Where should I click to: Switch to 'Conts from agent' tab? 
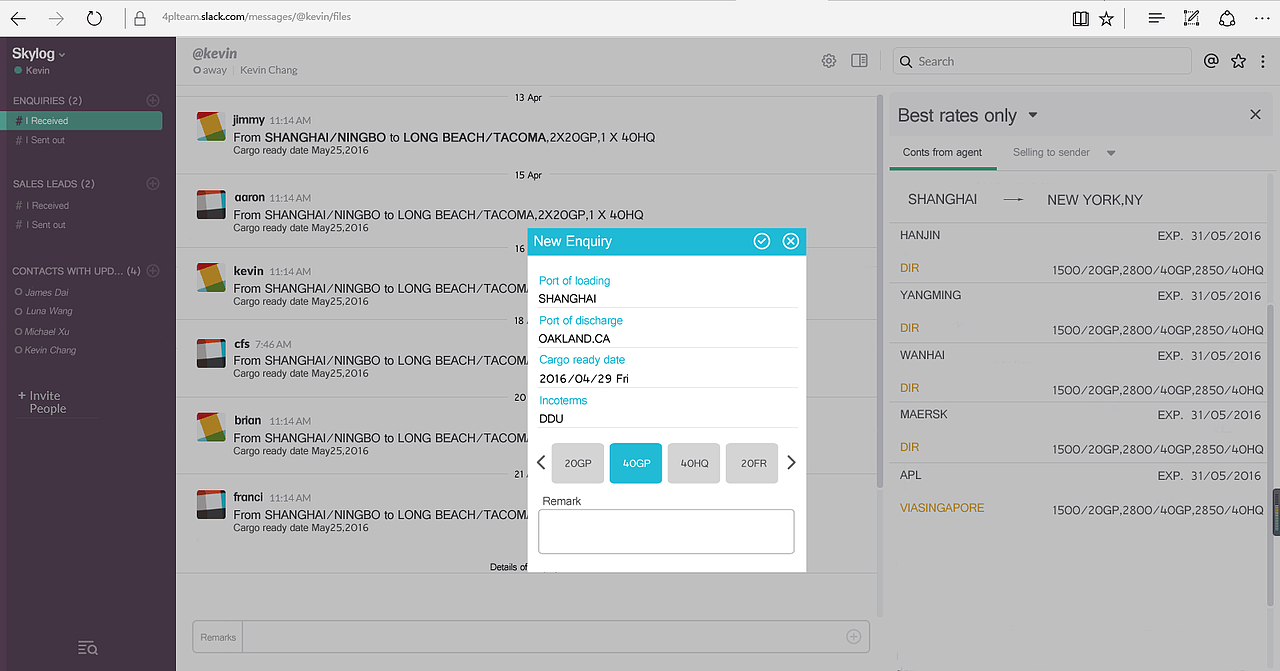coord(942,152)
